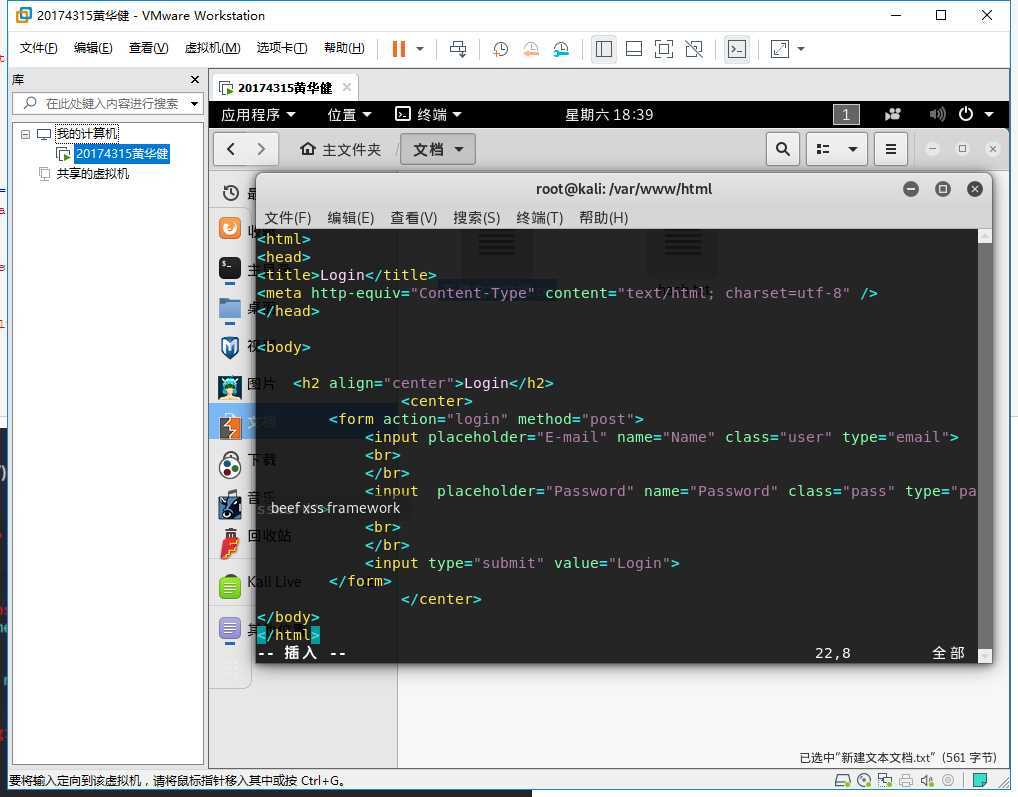The height and width of the screenshot is (797, 1018).
Task: Open VMware 帮助(H) menu
Action: tap(344, 48)
